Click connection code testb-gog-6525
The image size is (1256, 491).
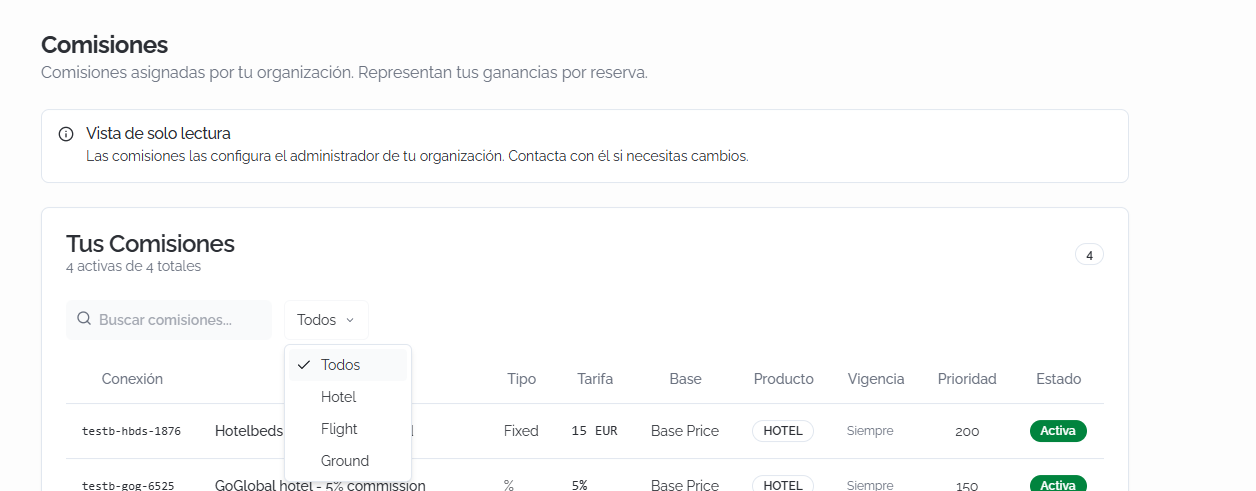point(127,485)
